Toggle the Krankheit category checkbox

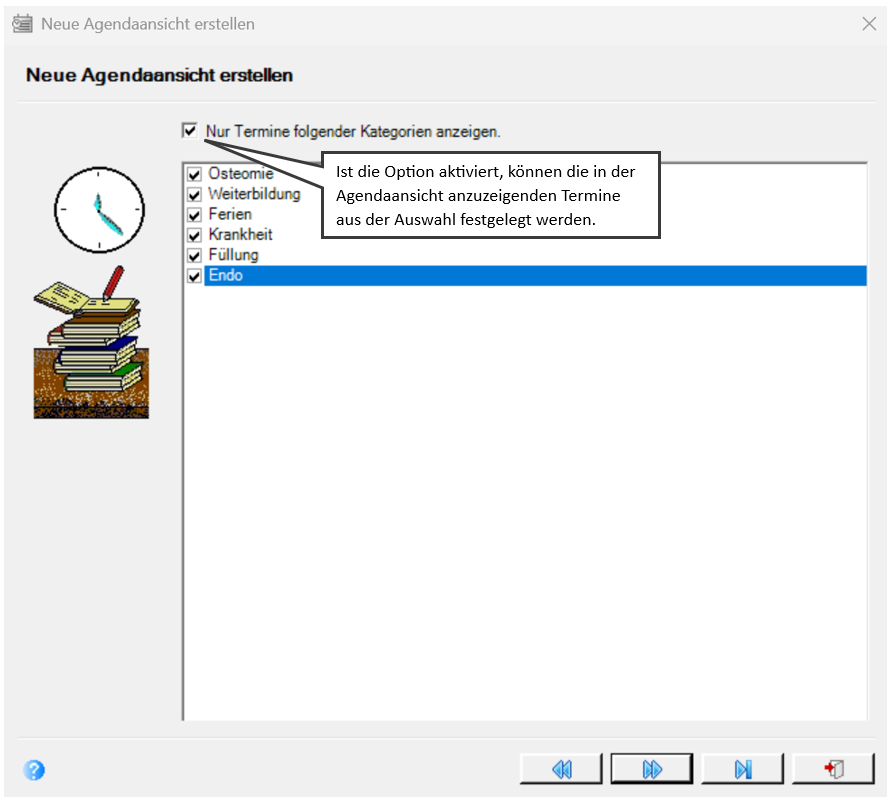194,235
